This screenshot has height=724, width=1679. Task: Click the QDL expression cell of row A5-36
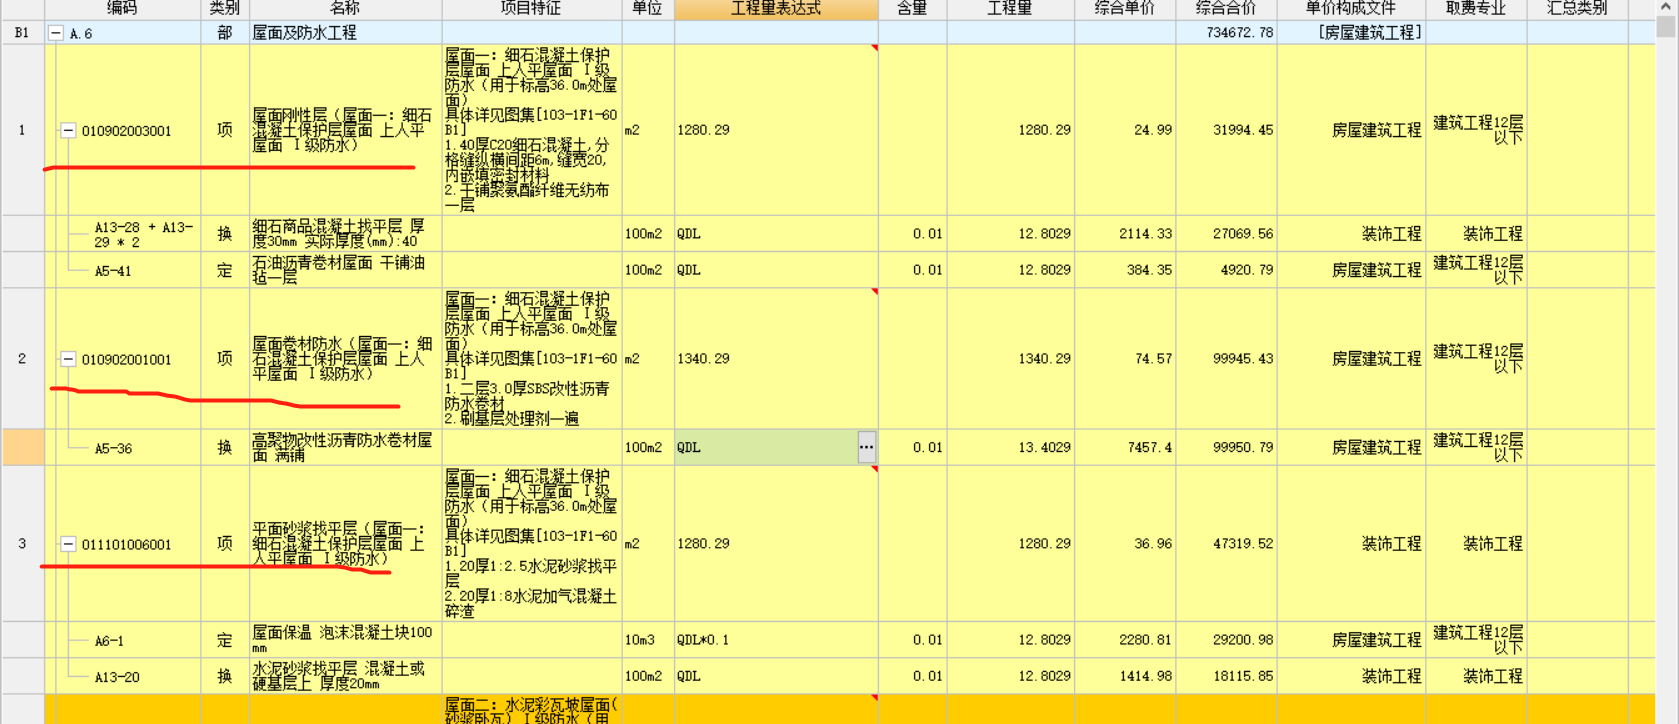click(x=765, y=448)
